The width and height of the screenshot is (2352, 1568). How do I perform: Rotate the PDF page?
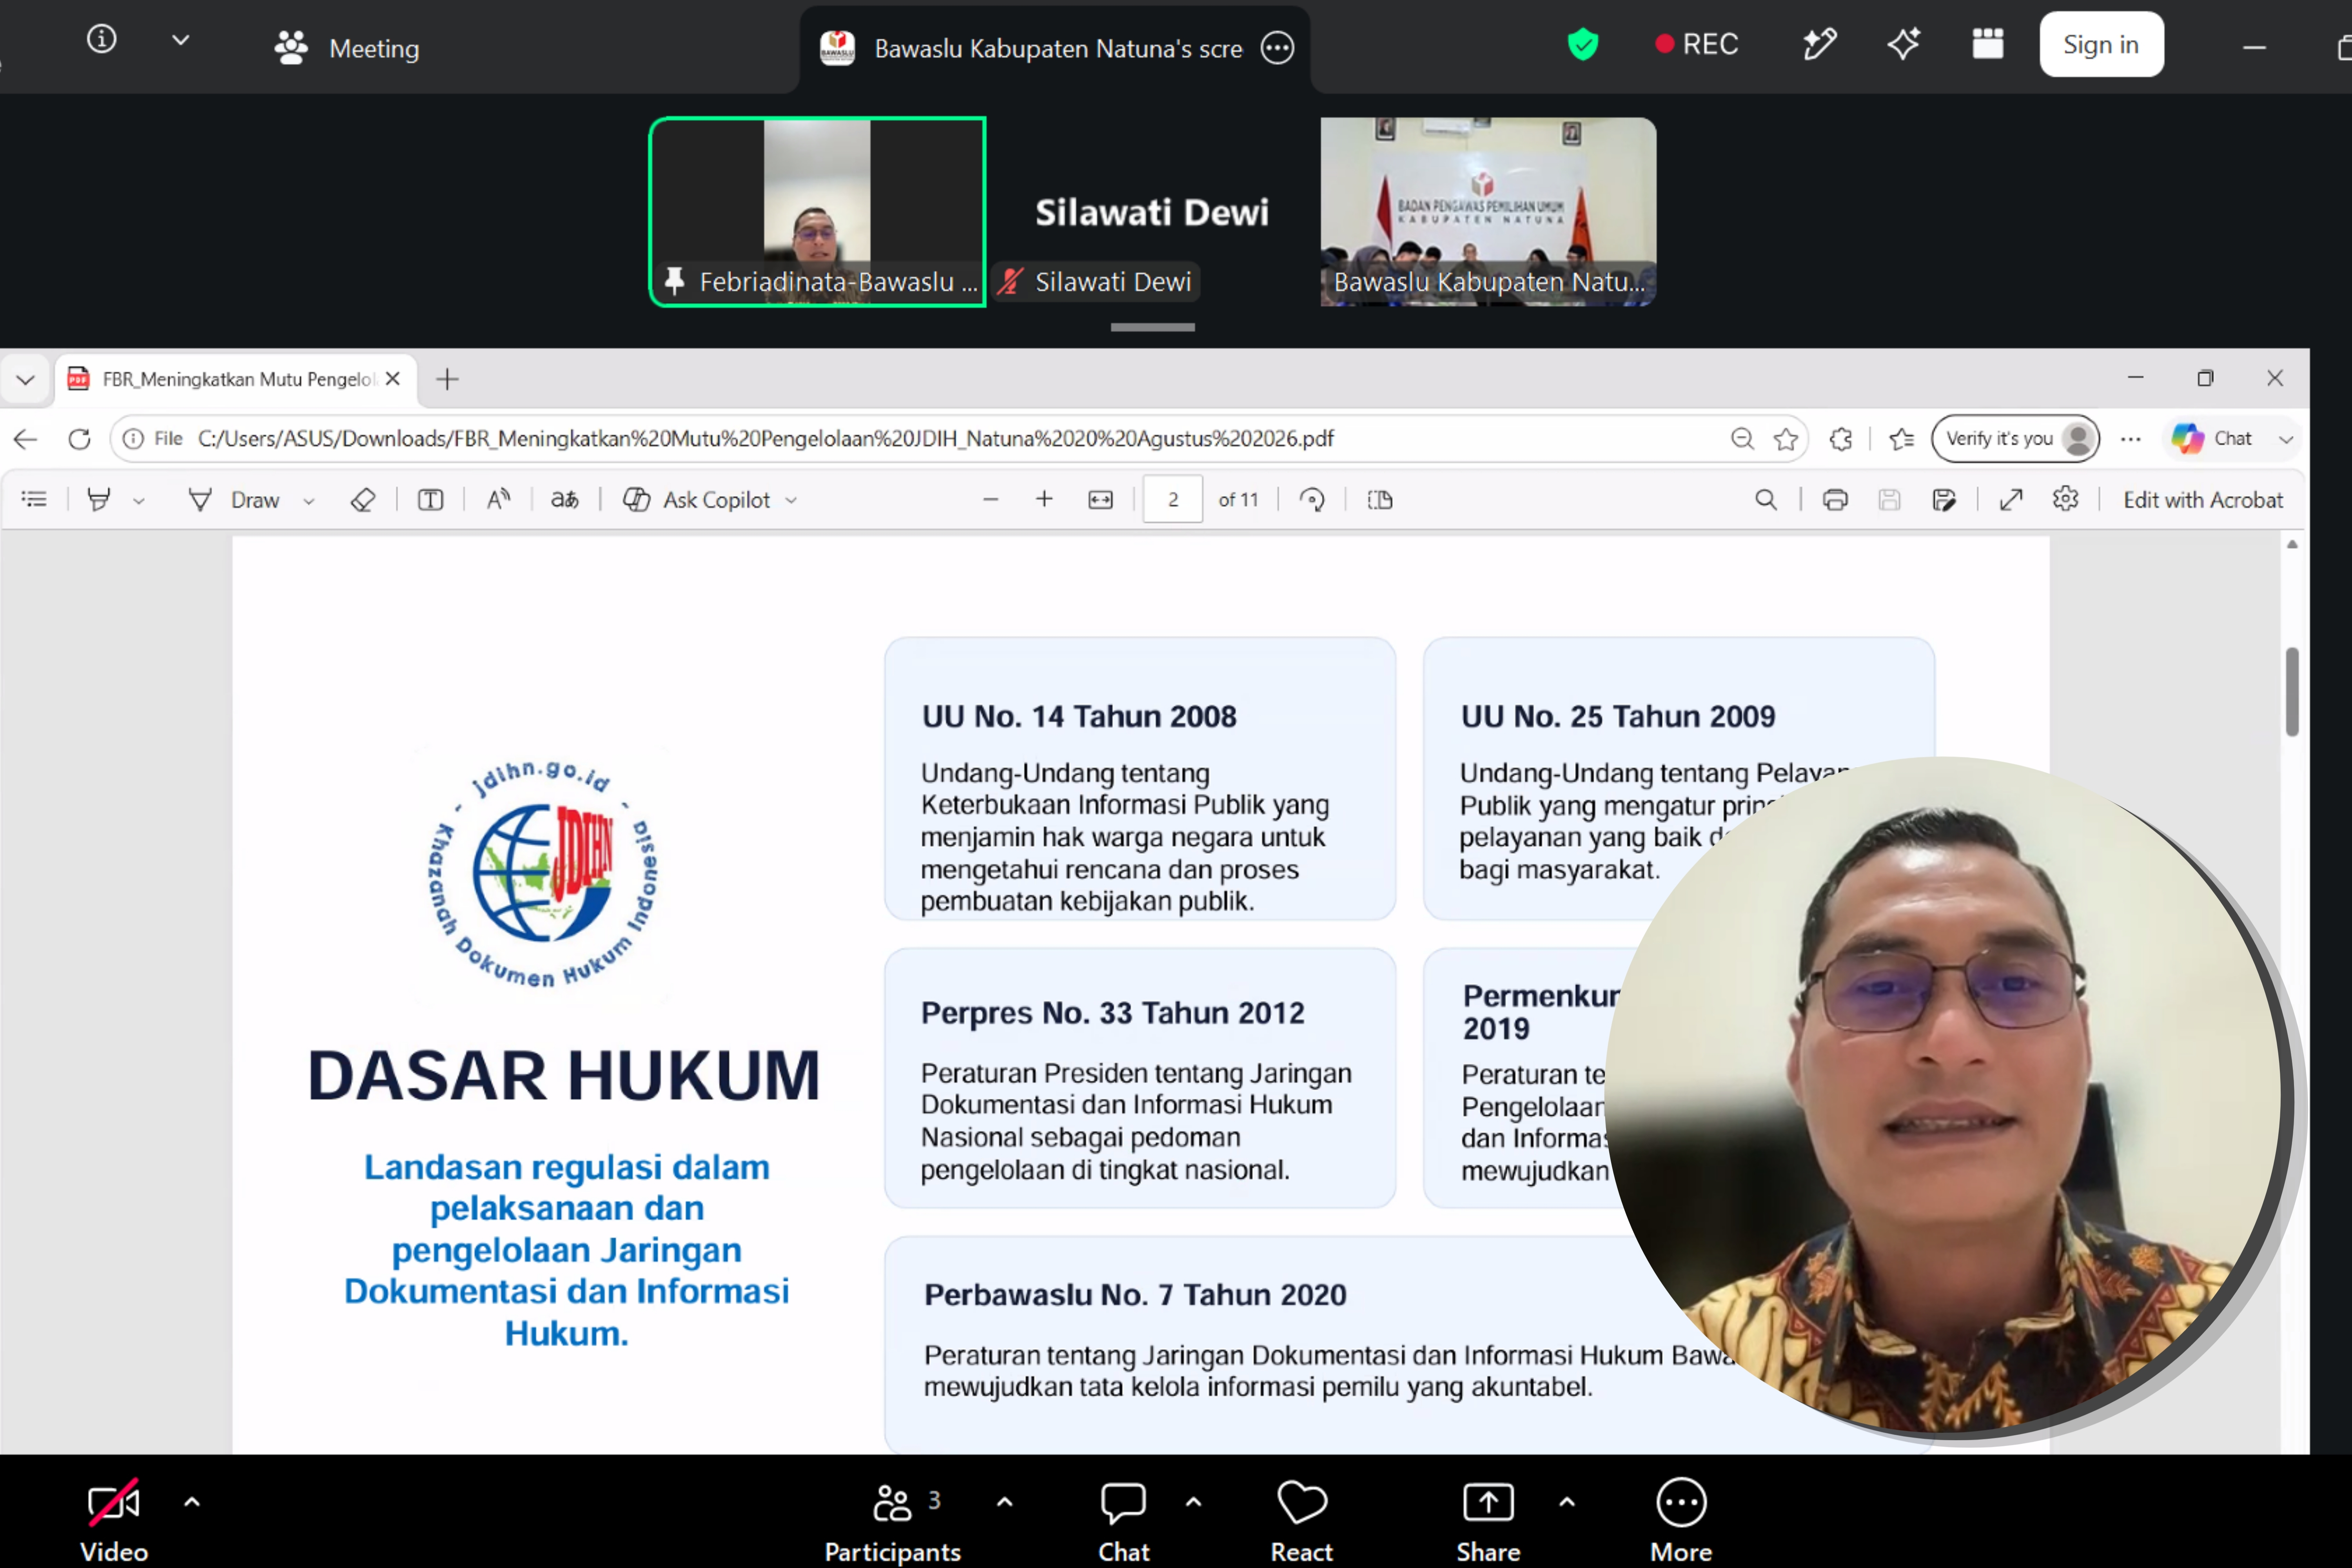point(1312,499)
